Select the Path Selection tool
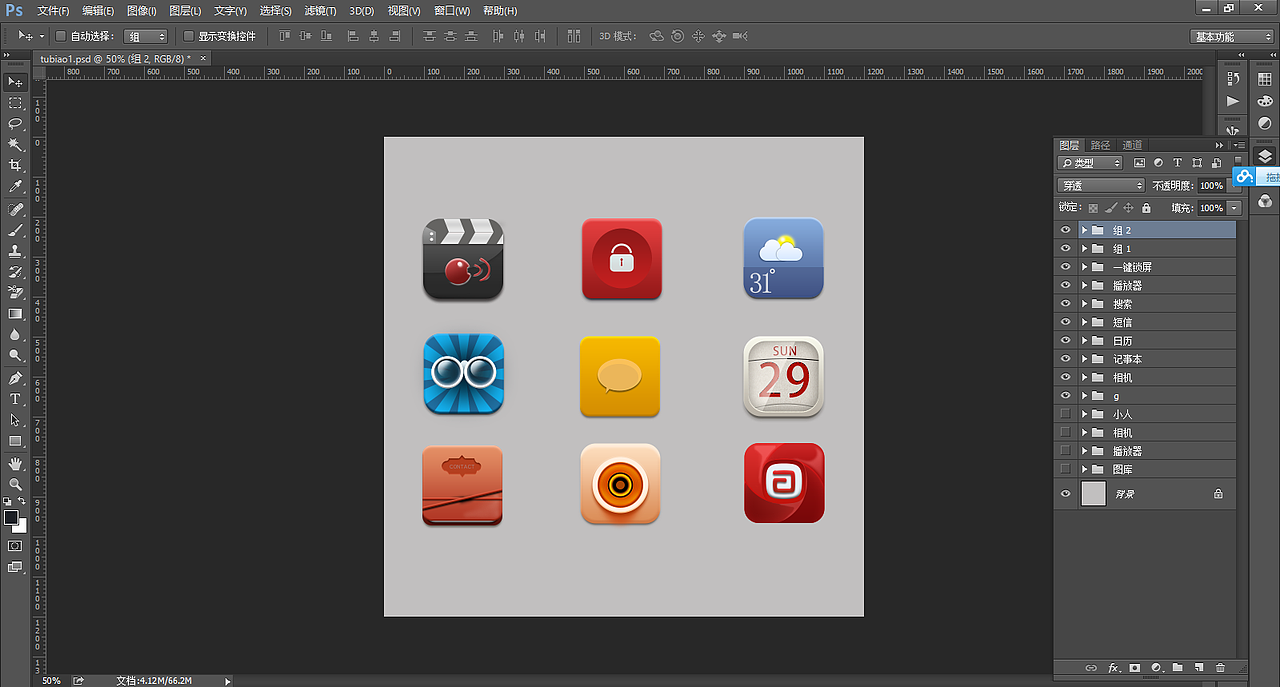 pos(15,420)
